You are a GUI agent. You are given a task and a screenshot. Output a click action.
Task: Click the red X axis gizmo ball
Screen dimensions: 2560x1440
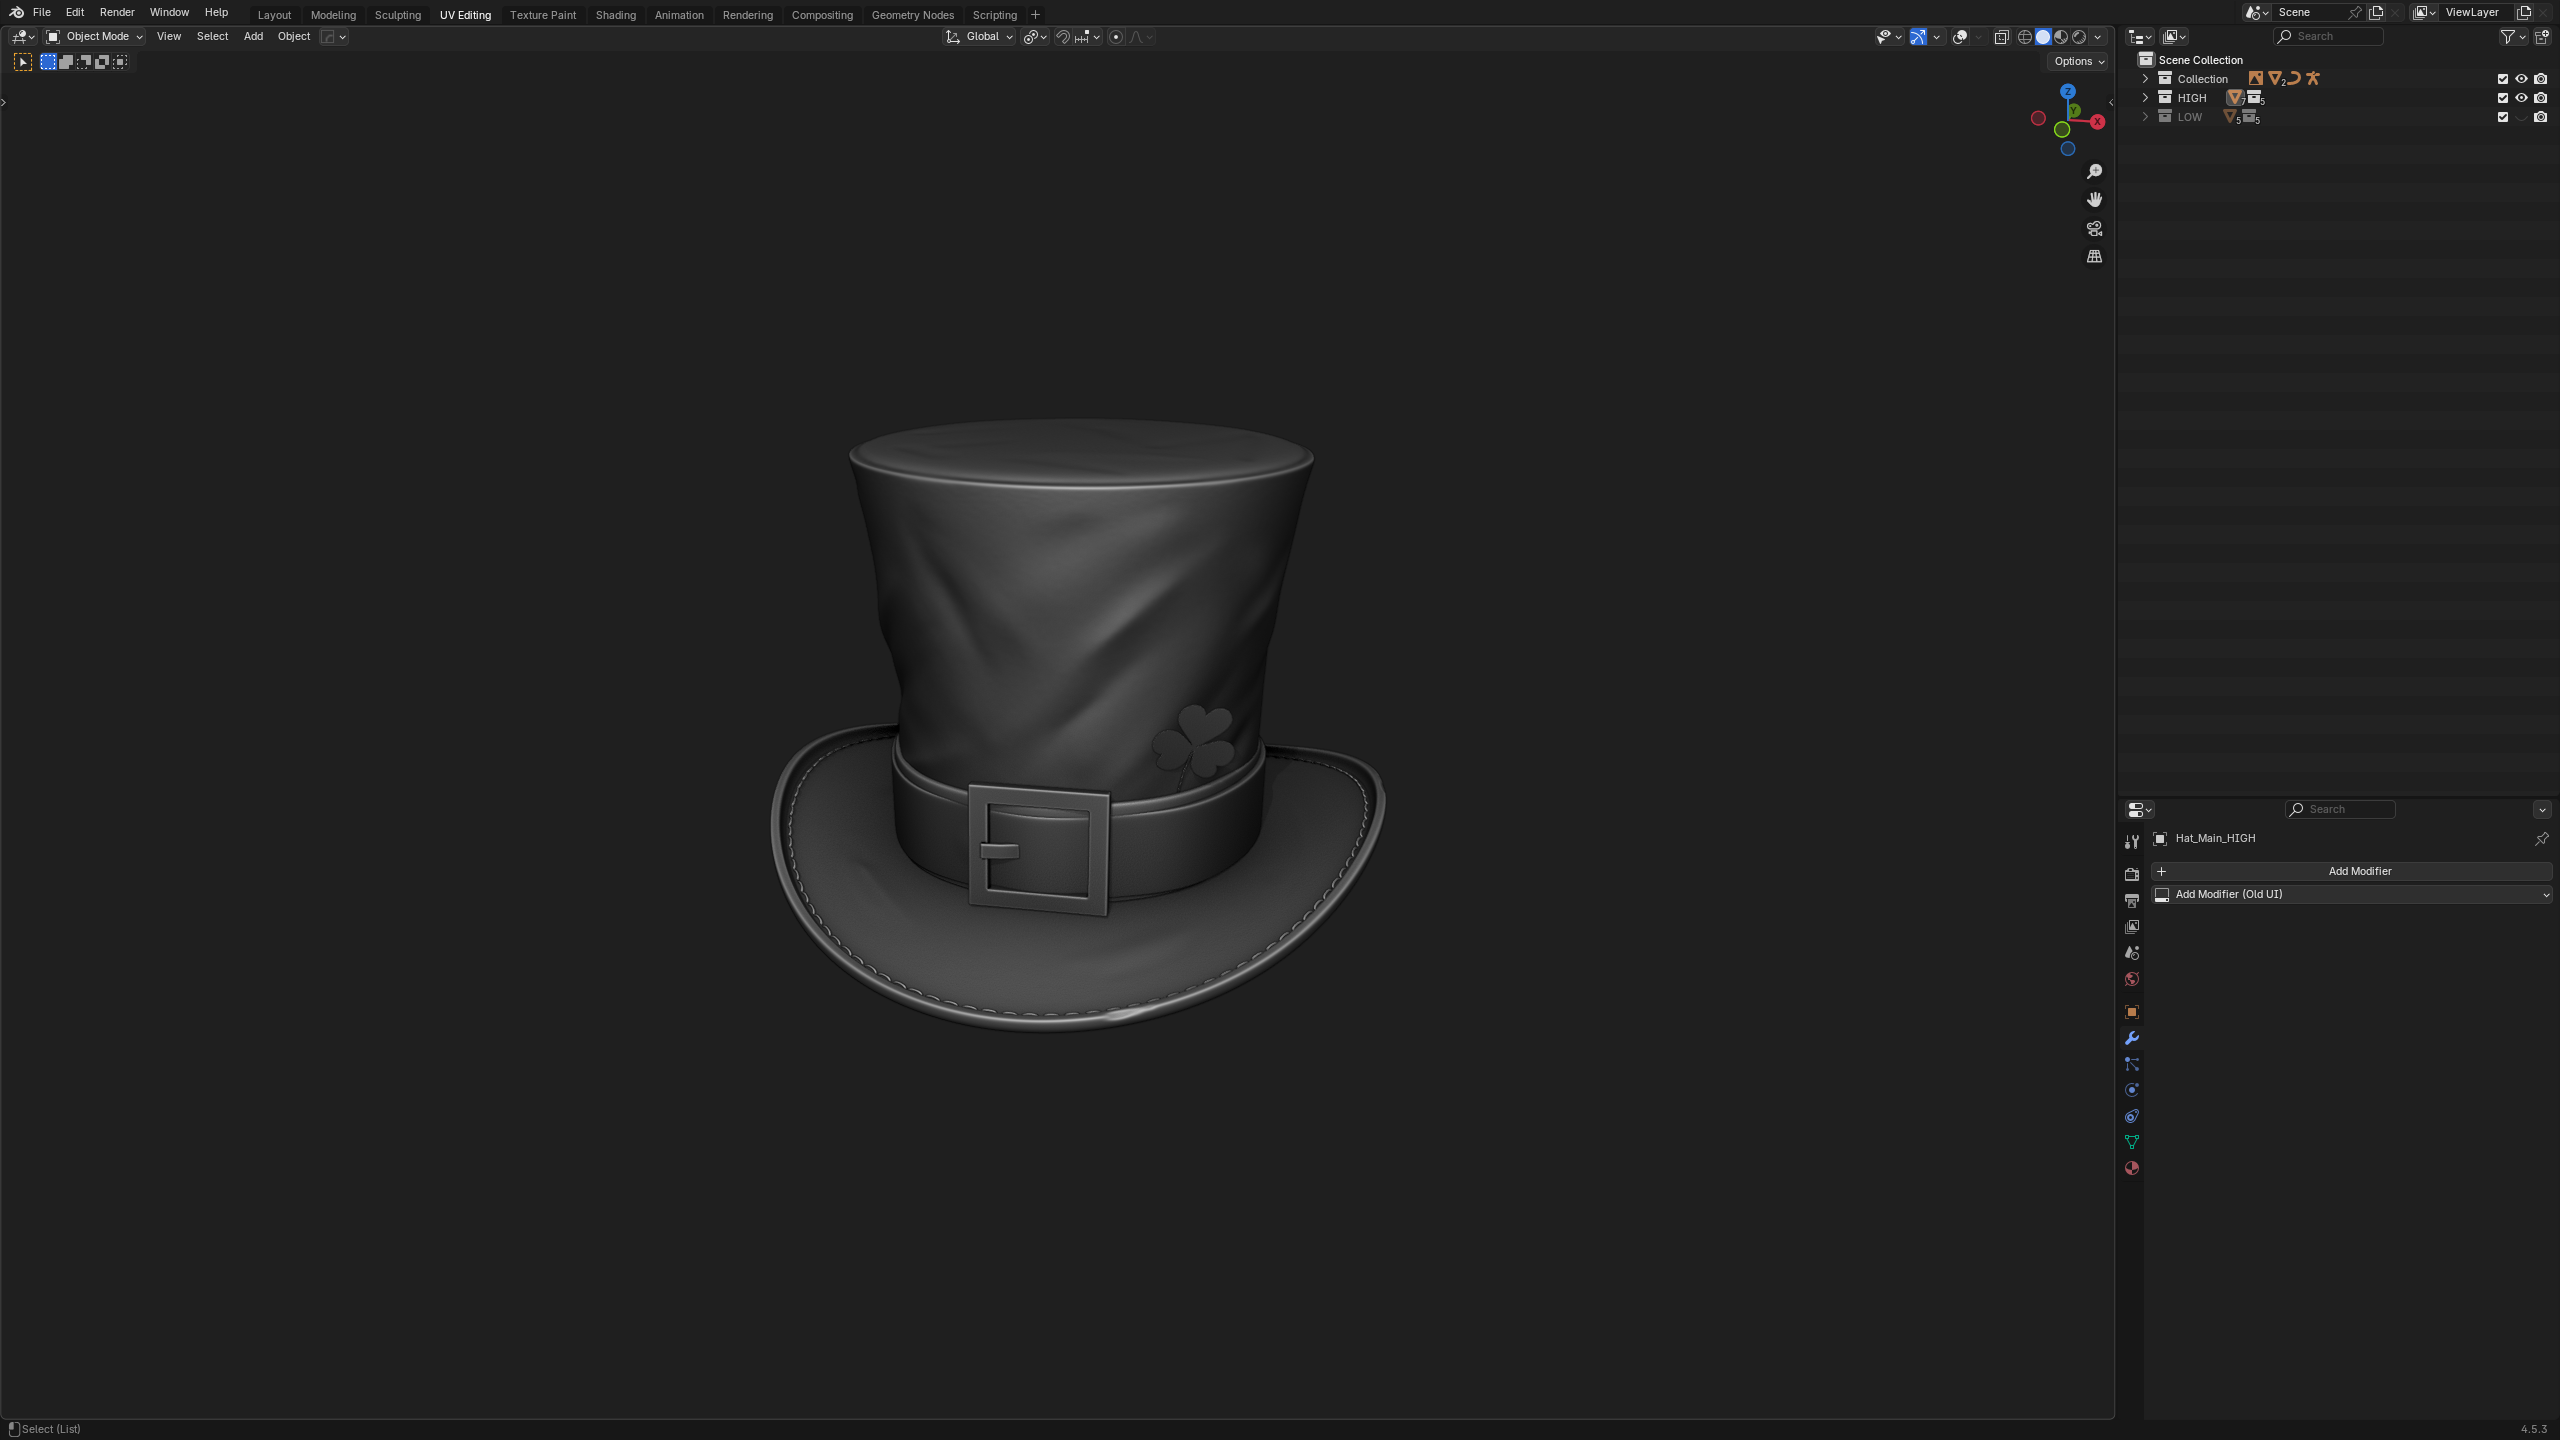(2097, 122)
